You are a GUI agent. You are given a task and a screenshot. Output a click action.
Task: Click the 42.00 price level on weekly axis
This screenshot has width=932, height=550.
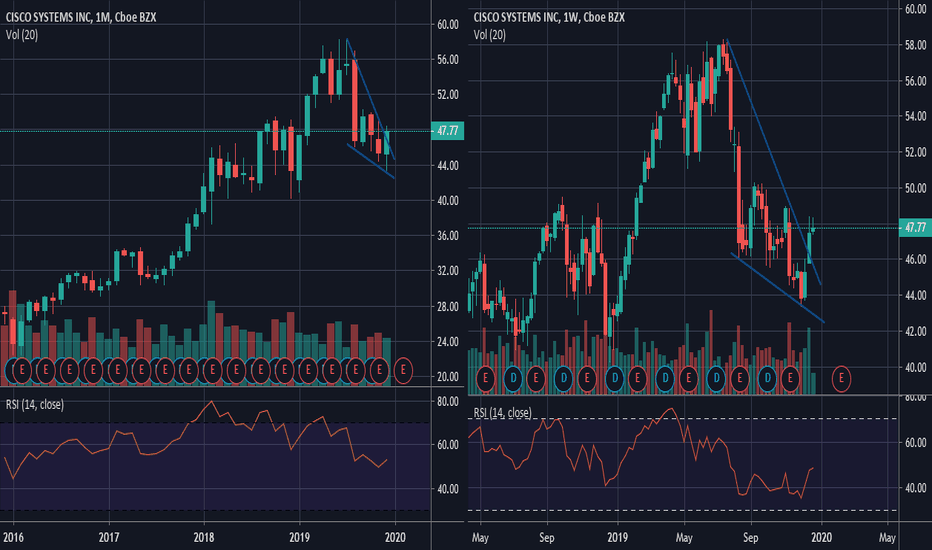coord(915,331)
